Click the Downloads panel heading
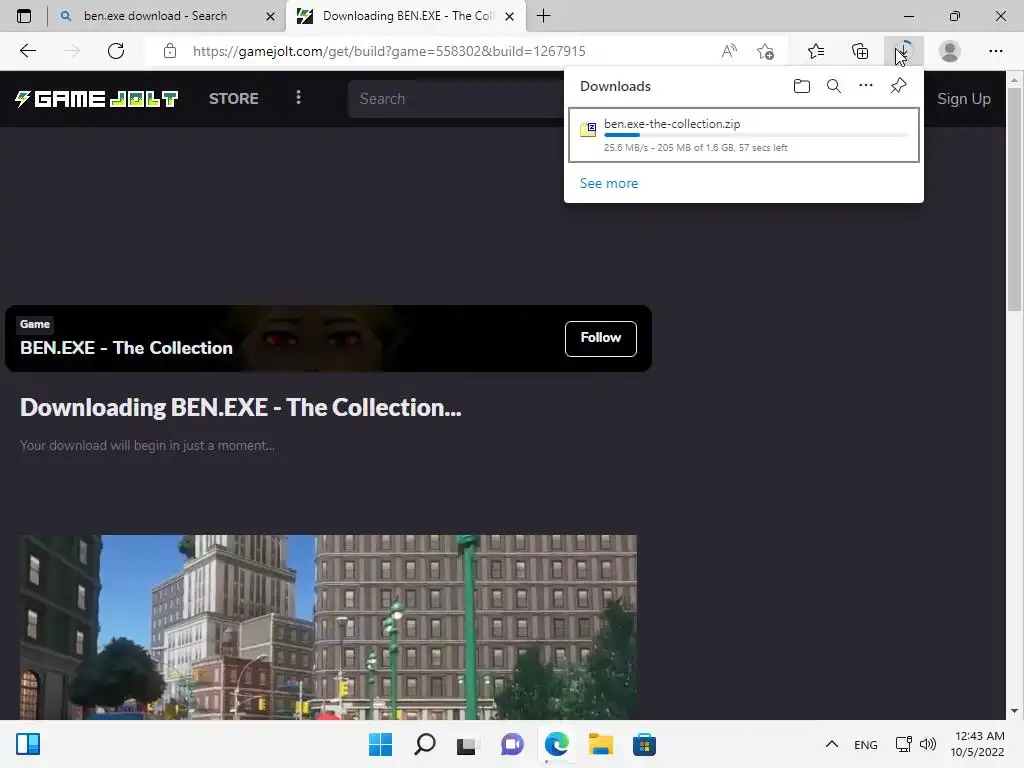1024x768 pixels. (615, 86)
